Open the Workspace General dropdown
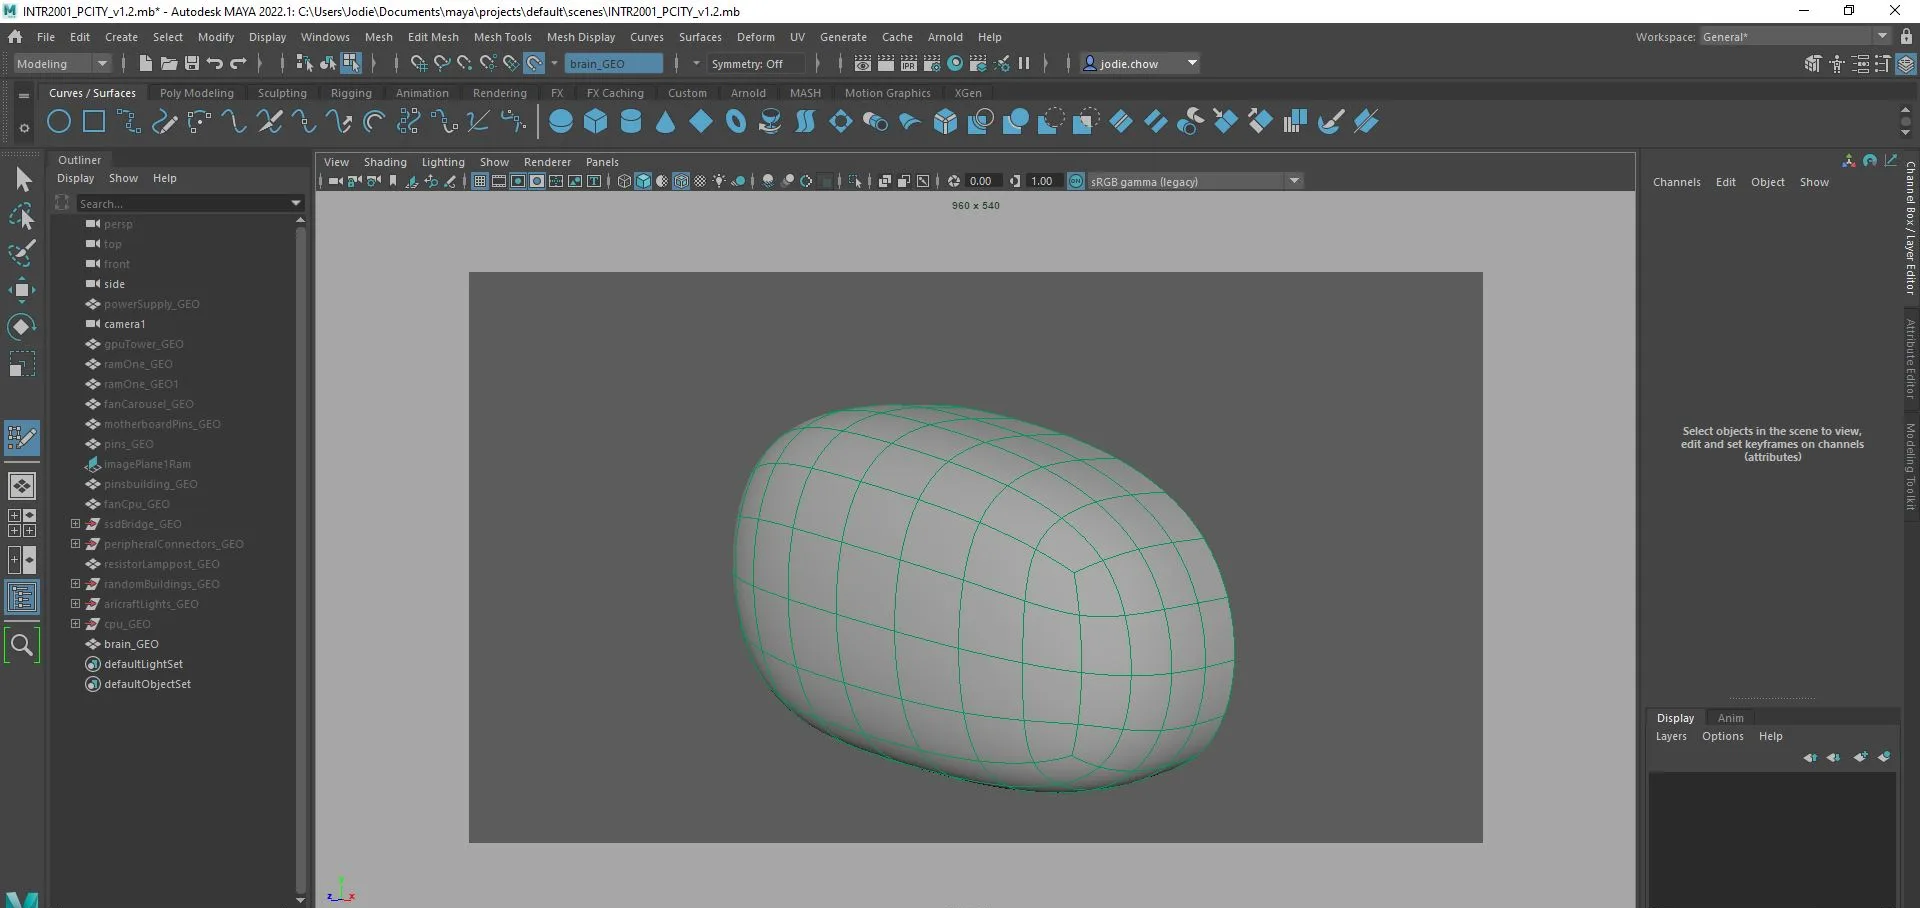Image resolution: width=1920 pixels, height=908 pixels. click(x=1796, y=37)
